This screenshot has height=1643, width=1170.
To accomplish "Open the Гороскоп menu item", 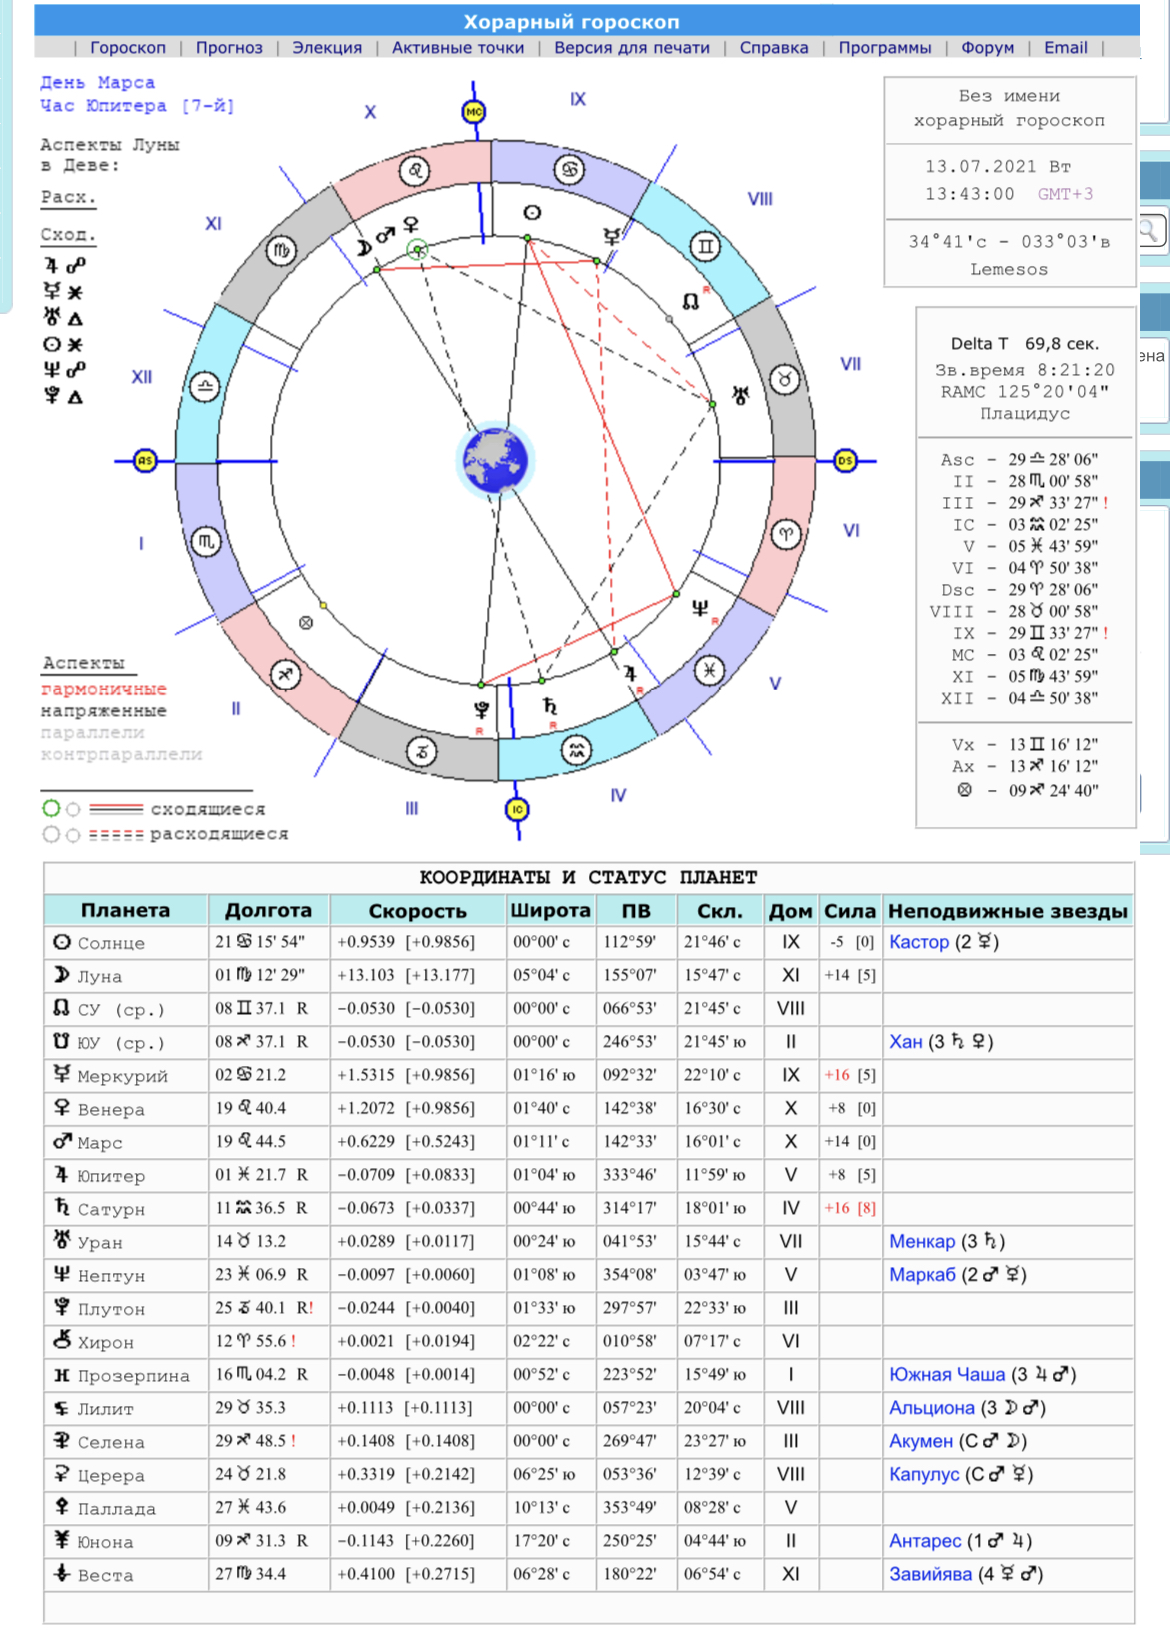I will (128, 47).
